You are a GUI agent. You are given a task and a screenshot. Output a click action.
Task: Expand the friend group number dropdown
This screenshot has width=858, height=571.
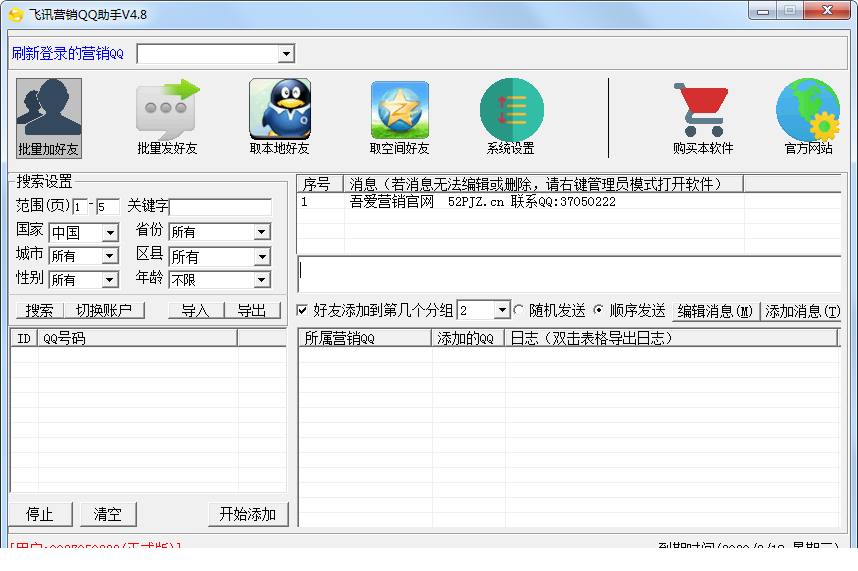tap(502, 311)
